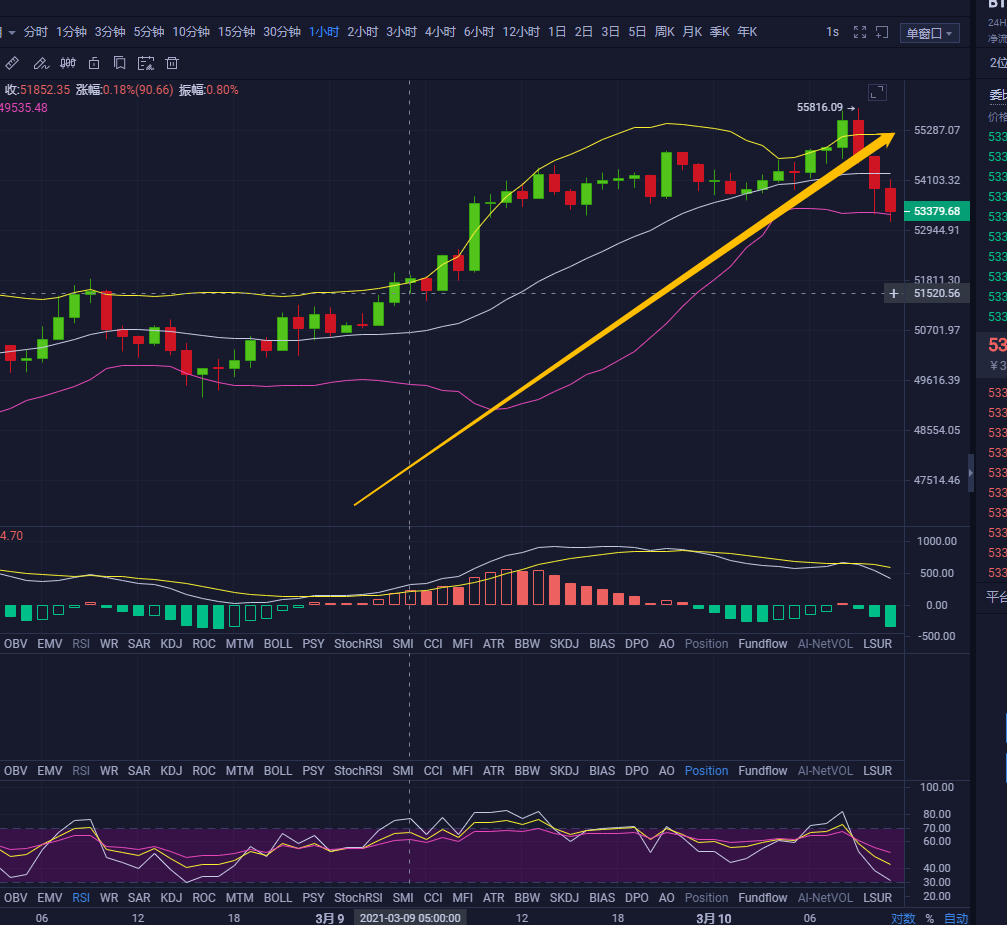Choose StochRSI in the bottom indicator row
The width and height of the screenshot is (1007, 925).
point(358,898)
